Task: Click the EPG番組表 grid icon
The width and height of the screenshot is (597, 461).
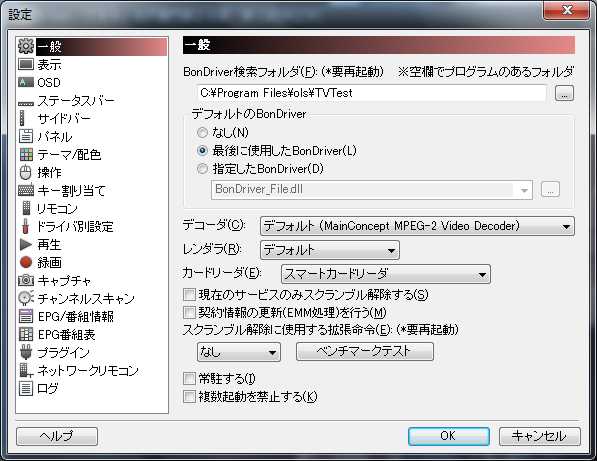Action: [26, 334]
